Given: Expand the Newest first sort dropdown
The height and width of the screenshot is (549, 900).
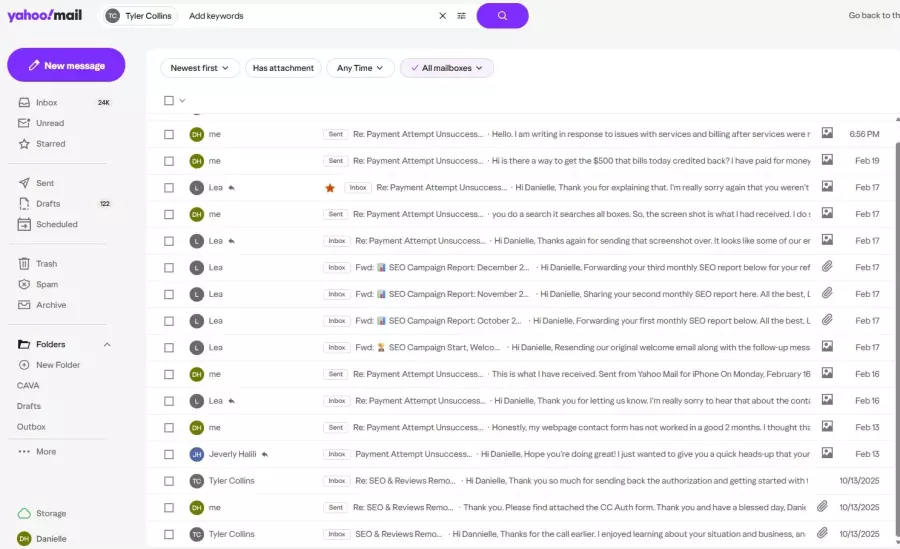Looking at the screenshot, I should click(200, 68).
